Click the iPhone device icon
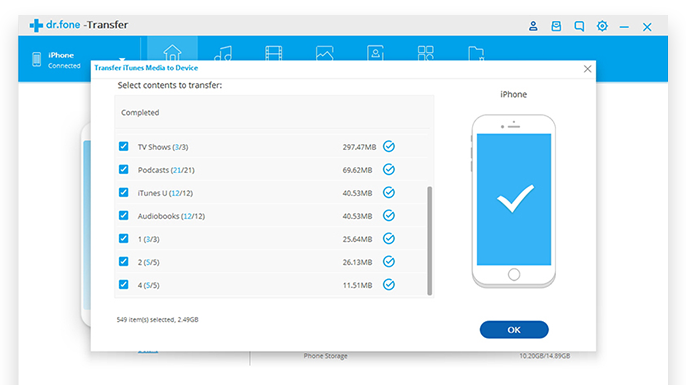The image size is (686, 385). coord(37,60)
